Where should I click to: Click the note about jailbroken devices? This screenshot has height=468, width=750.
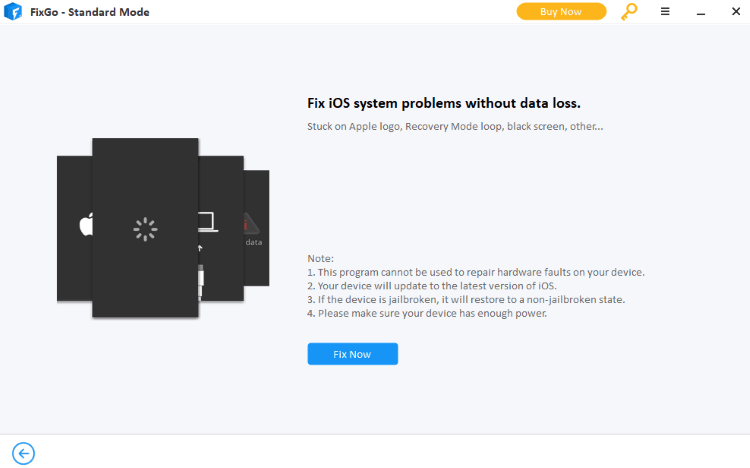click(466, 300)
